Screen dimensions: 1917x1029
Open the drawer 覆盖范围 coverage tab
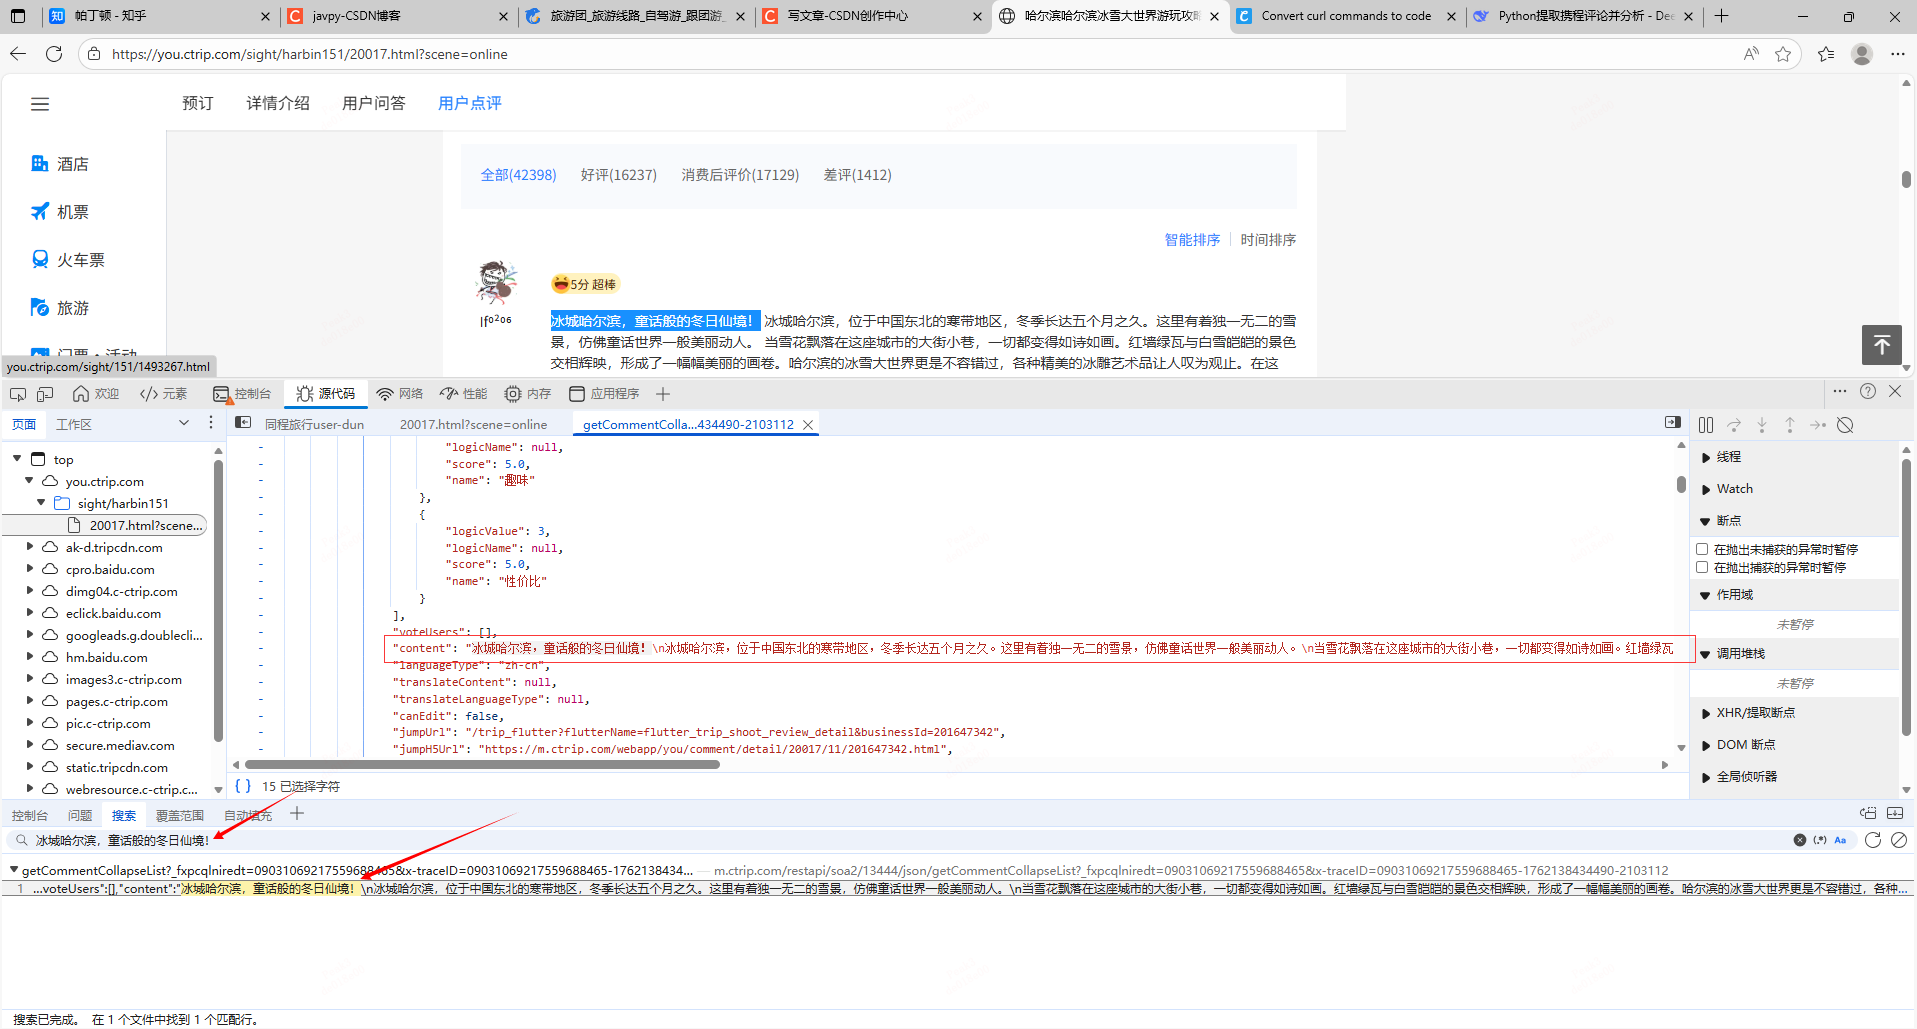tap(180, 815)
